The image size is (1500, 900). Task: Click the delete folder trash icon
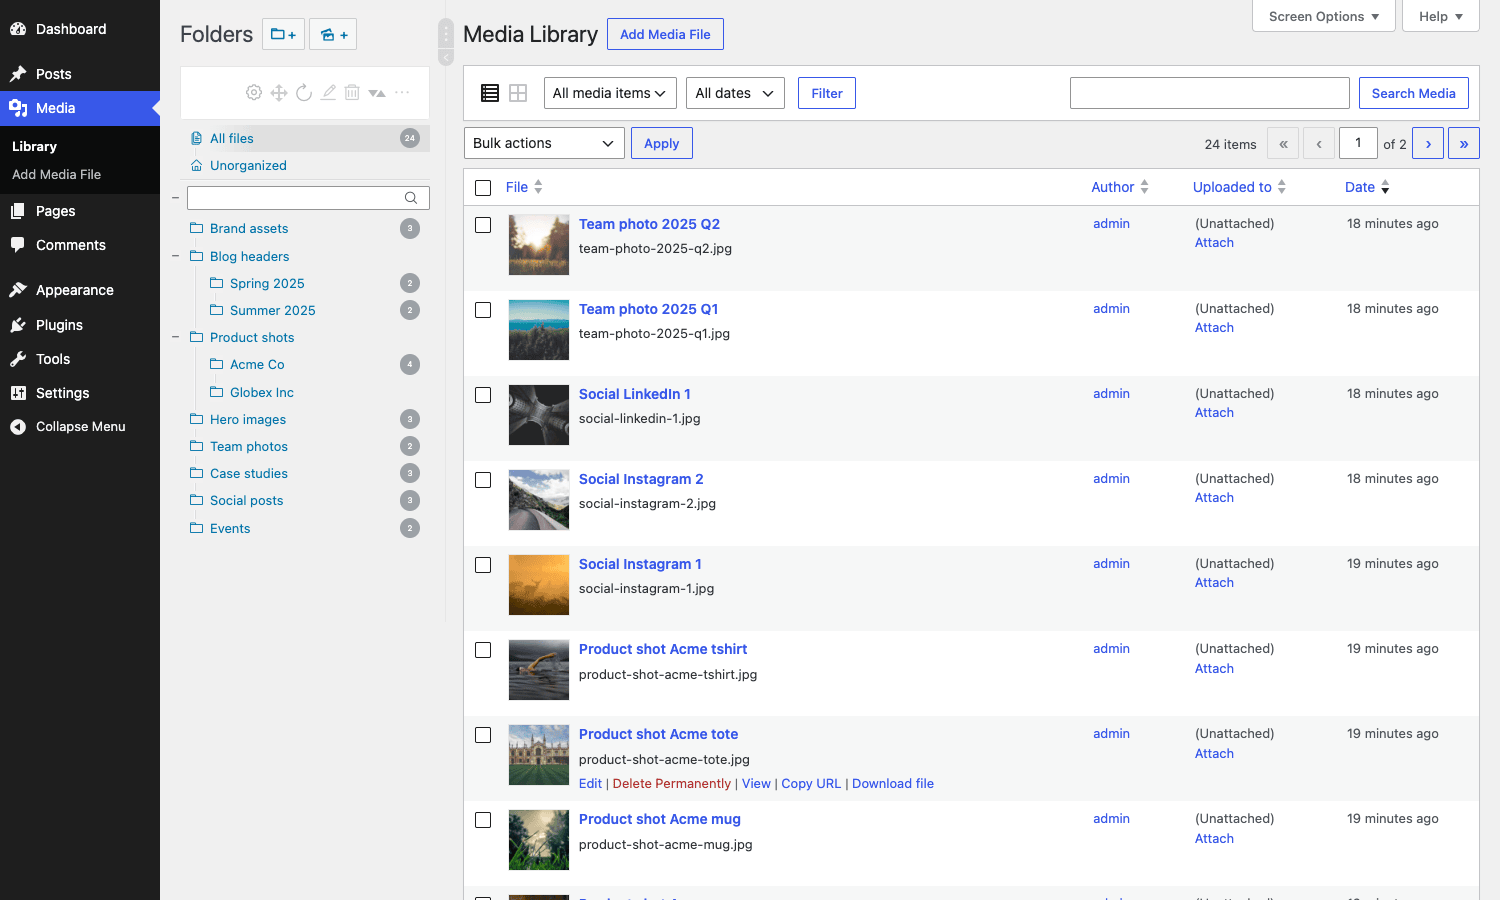[x=352, y=92]
